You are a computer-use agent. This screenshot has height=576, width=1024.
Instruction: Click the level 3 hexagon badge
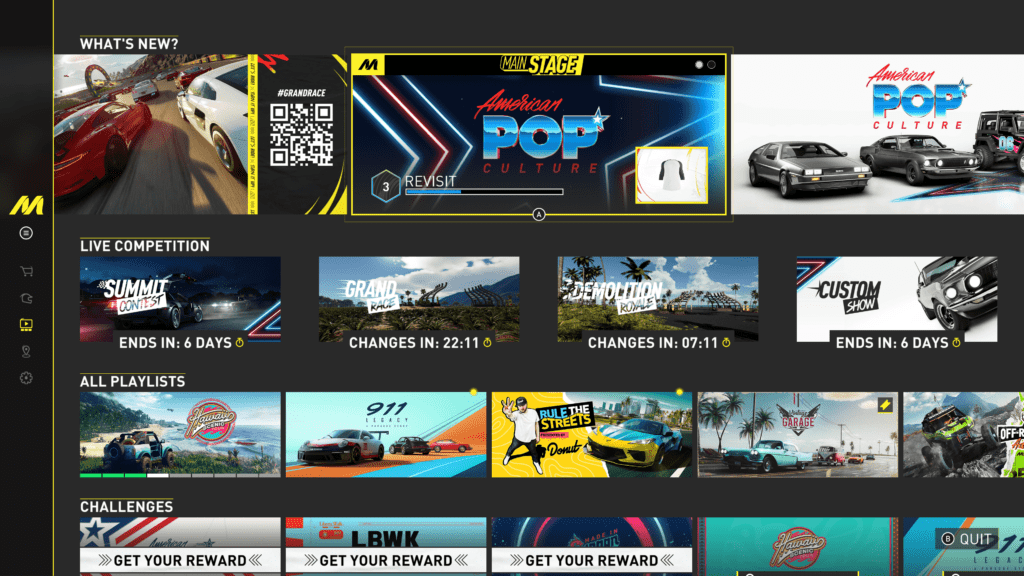coord(385,187)
